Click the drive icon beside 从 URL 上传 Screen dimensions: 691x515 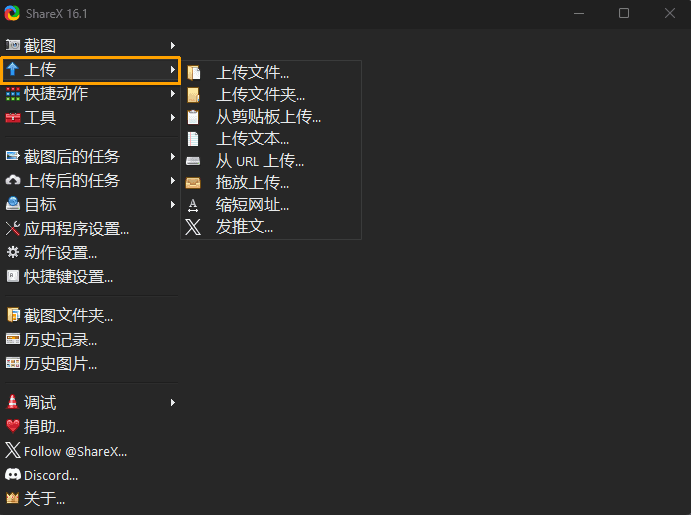click(x=193, y=161)
